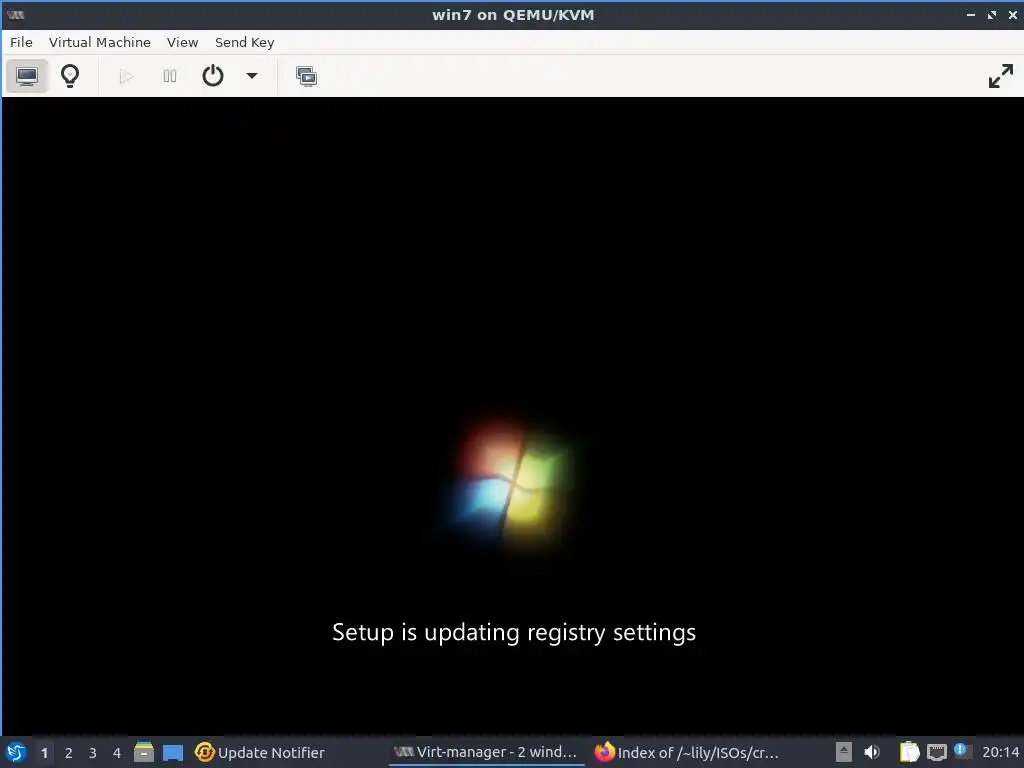Expand the shutdown options dropdown arrow

[x=251, y=76]
